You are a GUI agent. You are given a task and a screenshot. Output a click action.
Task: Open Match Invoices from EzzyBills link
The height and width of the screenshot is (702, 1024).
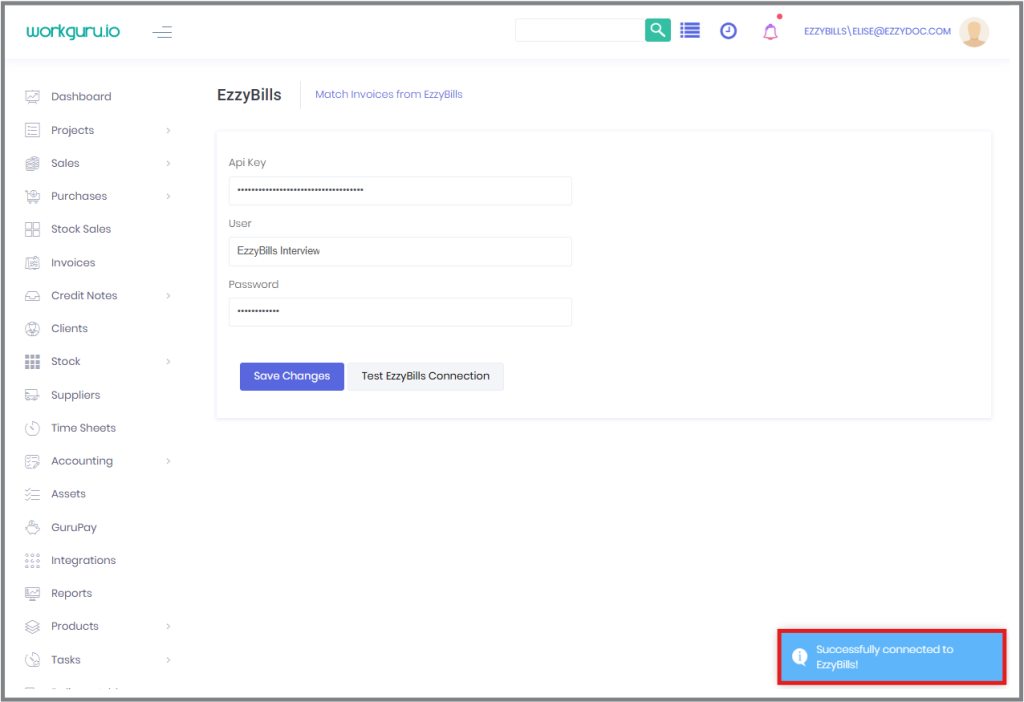[x=389, y=94]
